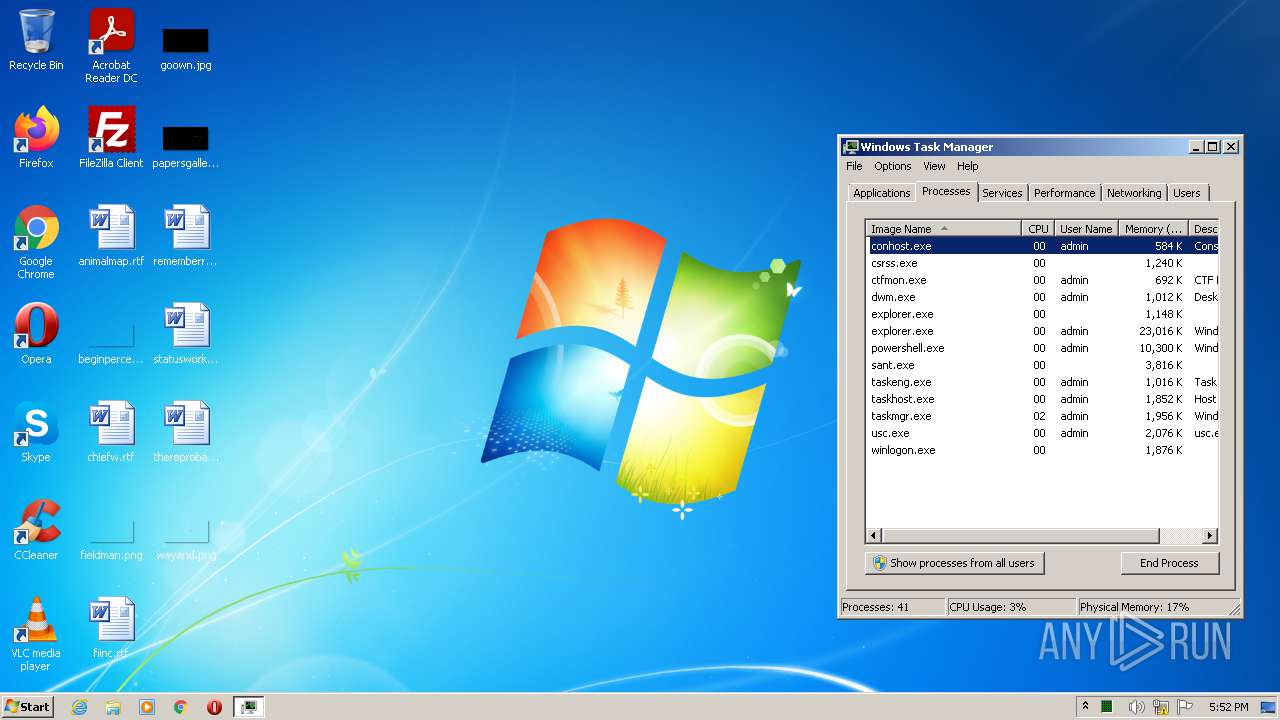The width and height of the screenshot is (1280, 720).
Task: Switch to the Users tab
Action: pos(1186,193)
